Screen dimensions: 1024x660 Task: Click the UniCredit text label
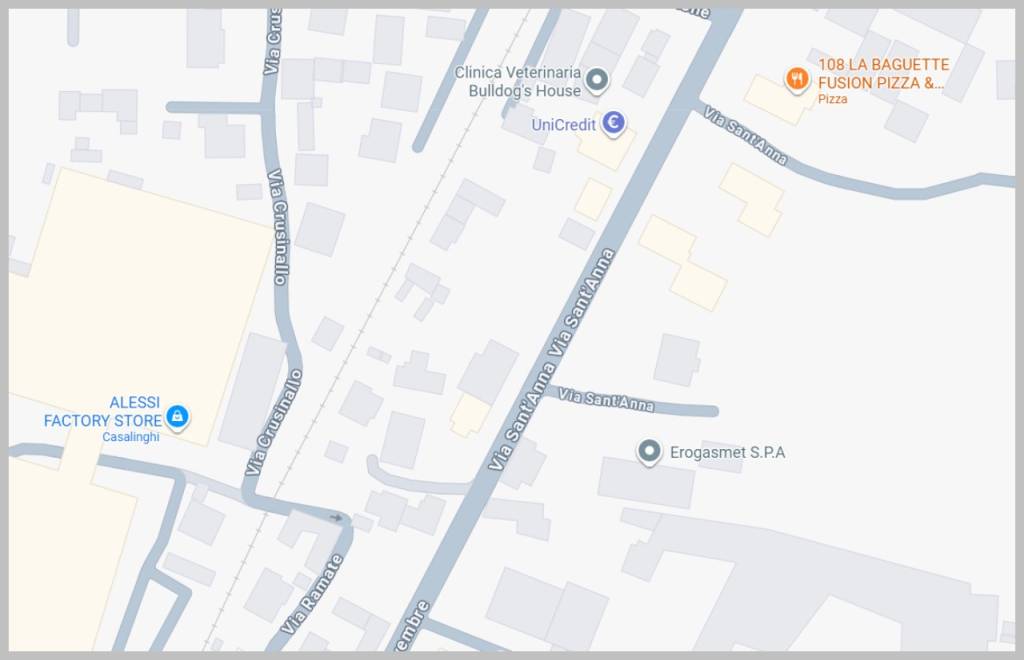click(x=564, y=125)
